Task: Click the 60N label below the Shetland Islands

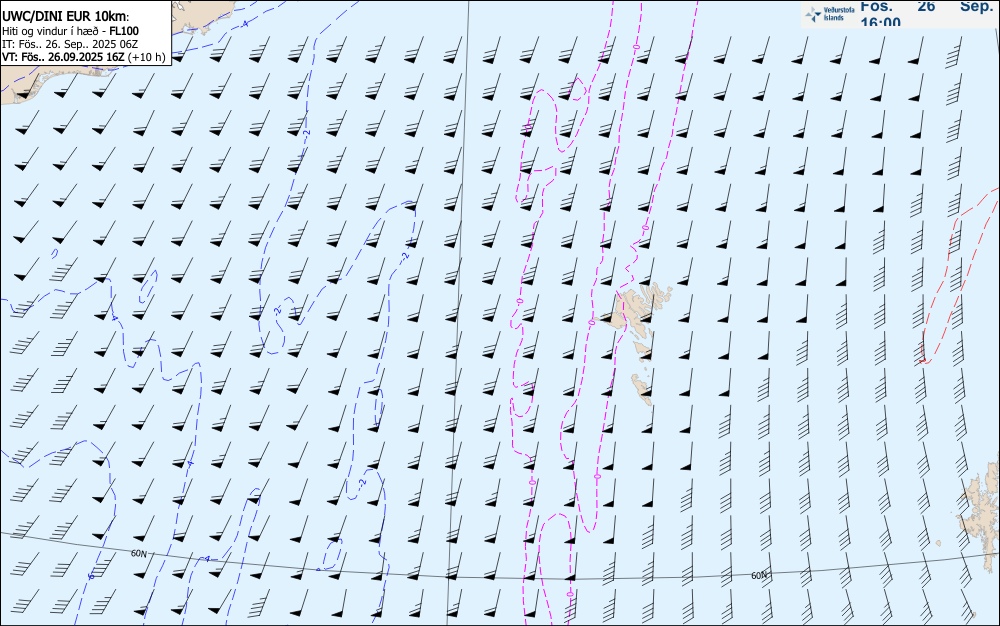Action: point(759,575)
